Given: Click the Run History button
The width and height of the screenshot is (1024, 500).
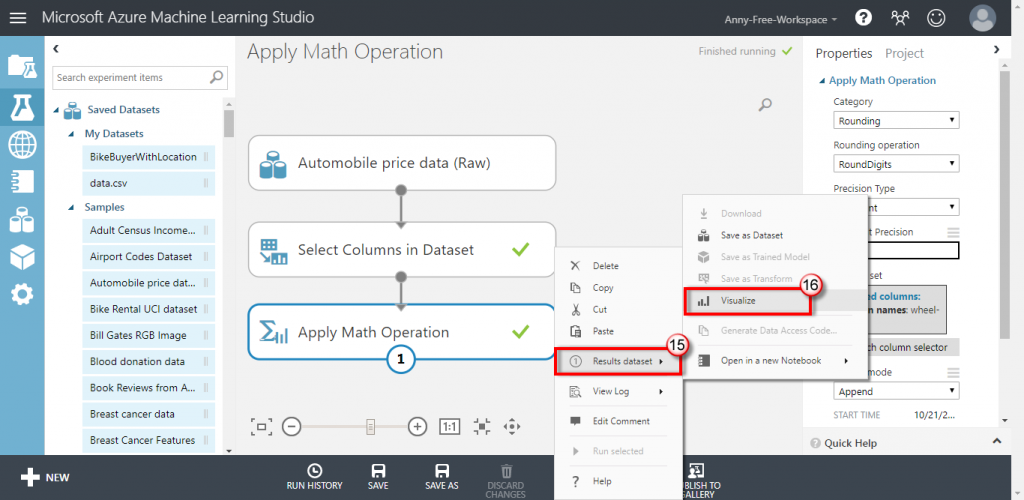Looking at the screenshot, I should (x=314, y=477).
